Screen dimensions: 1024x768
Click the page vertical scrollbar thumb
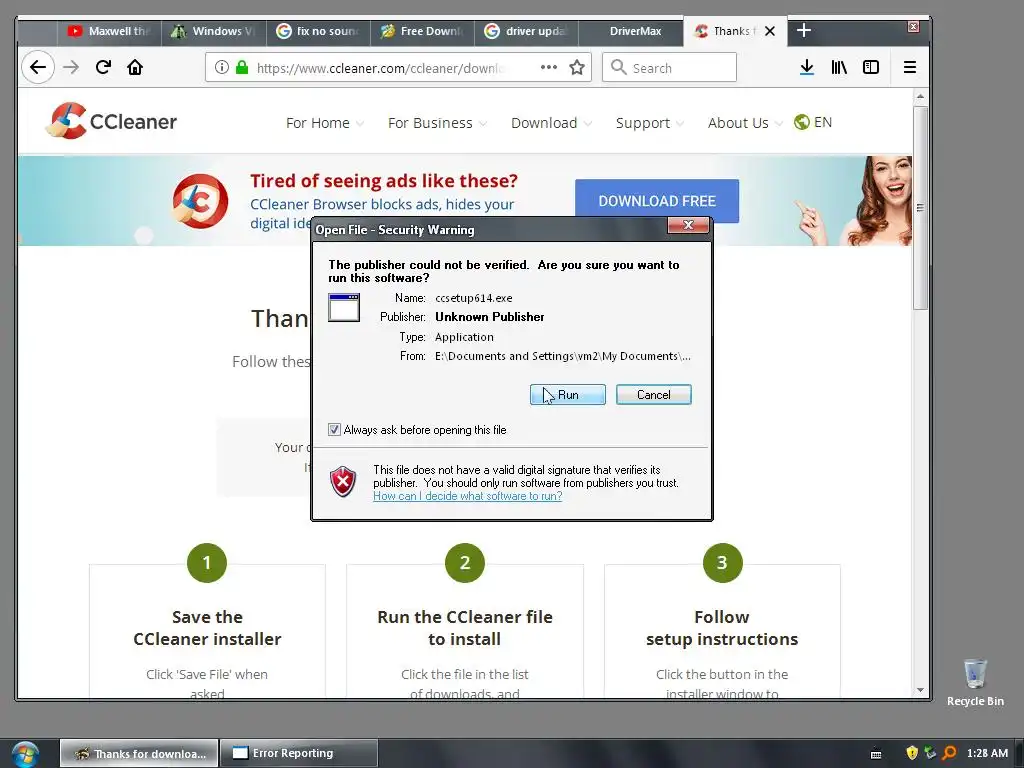920,208
